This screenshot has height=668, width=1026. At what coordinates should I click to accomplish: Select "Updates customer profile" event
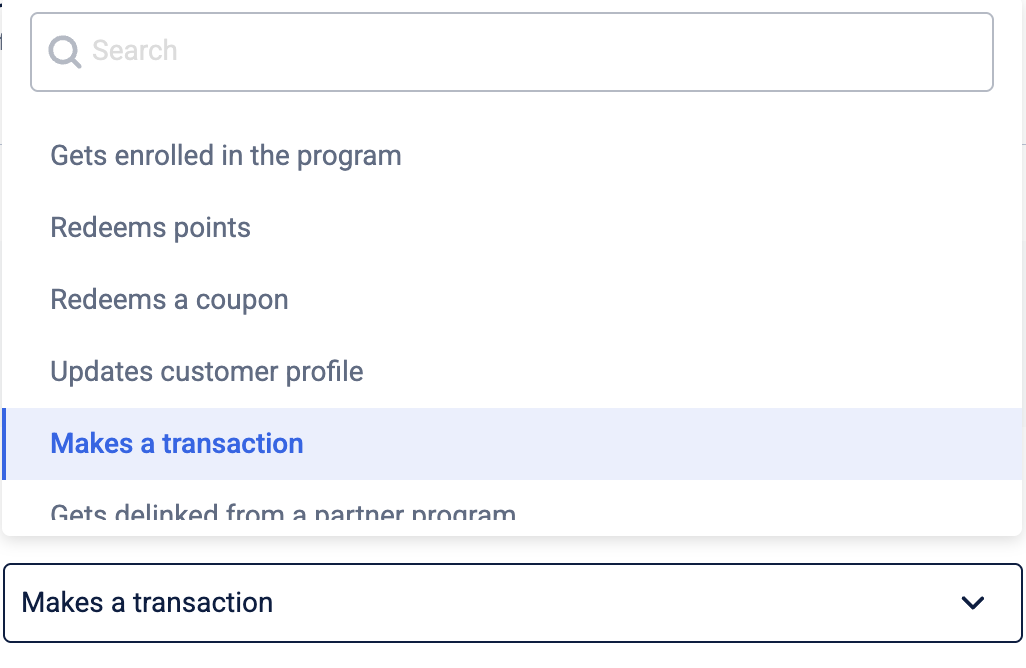click(207, 372)
